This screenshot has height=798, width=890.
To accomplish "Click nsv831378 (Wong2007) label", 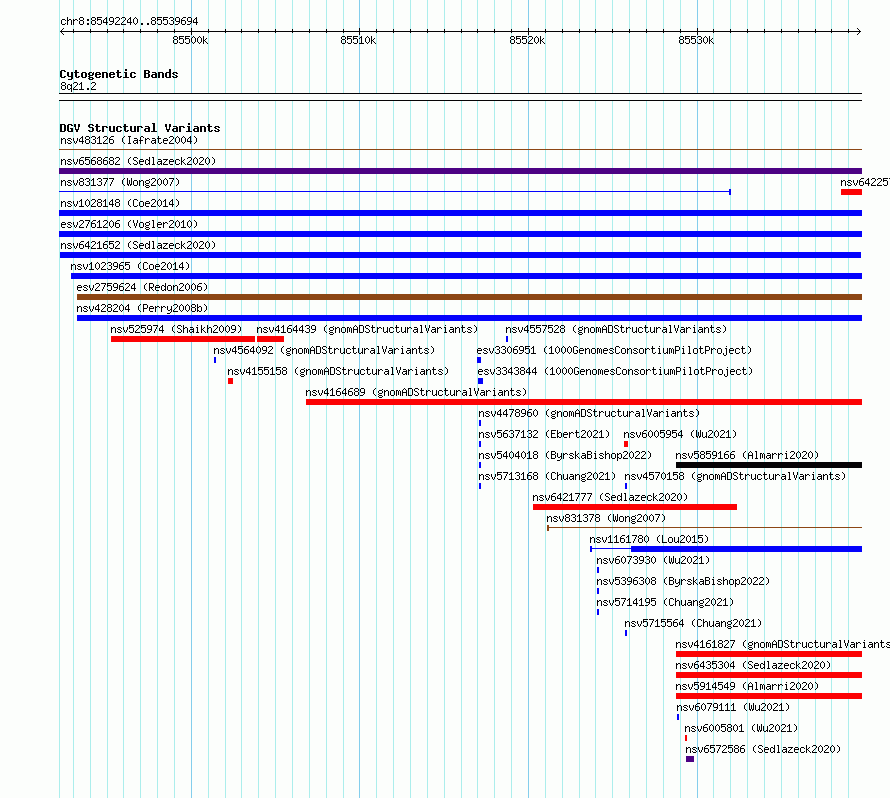I will point(606,518).
